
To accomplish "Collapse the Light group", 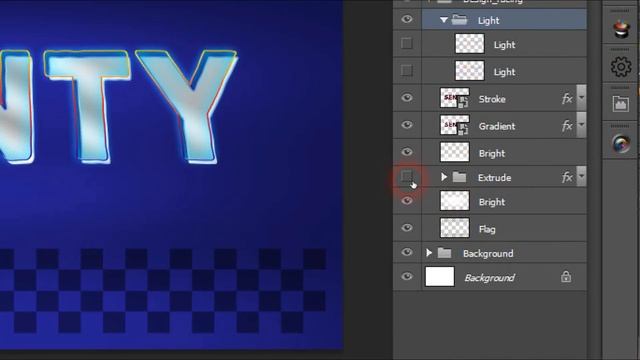I will pos(444,20).
